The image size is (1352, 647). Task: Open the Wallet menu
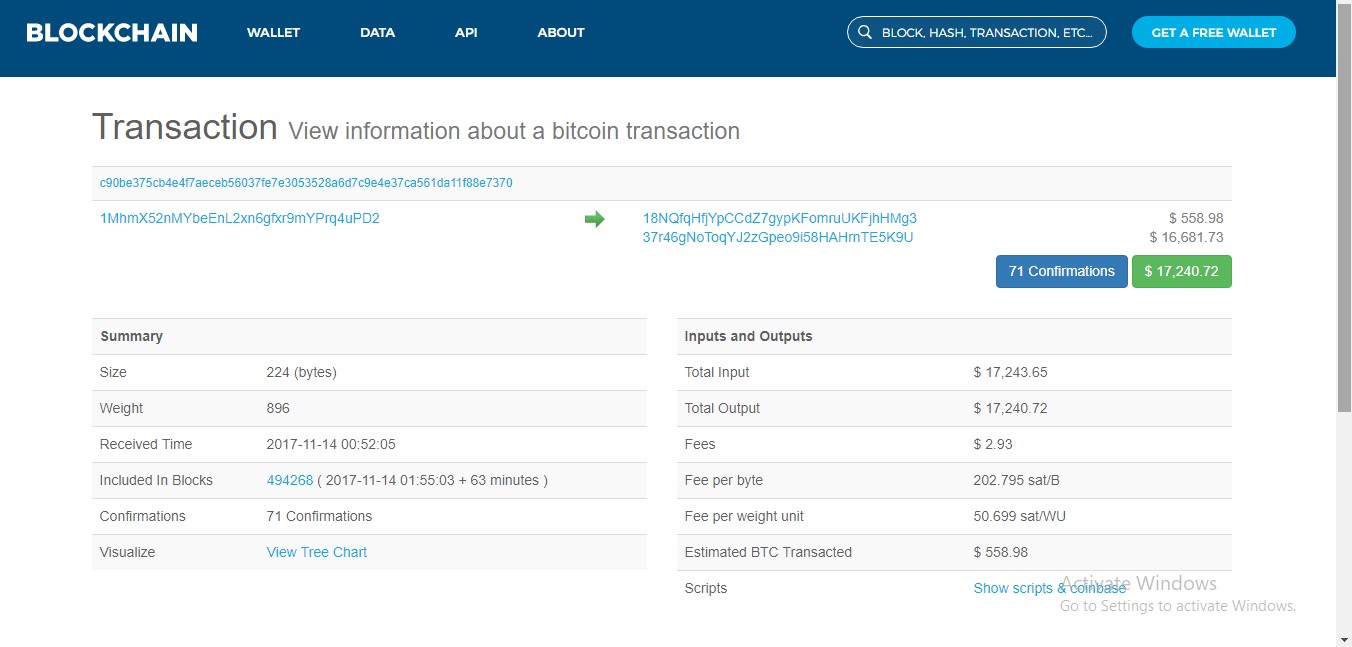click(x=273, y=32)
